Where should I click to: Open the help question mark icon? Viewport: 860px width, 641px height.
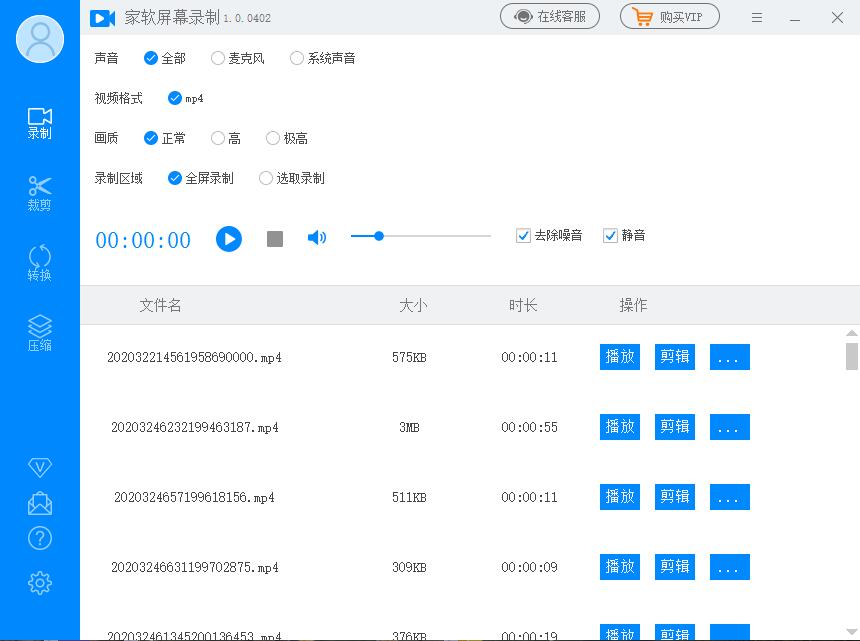(x=39, y=538)
